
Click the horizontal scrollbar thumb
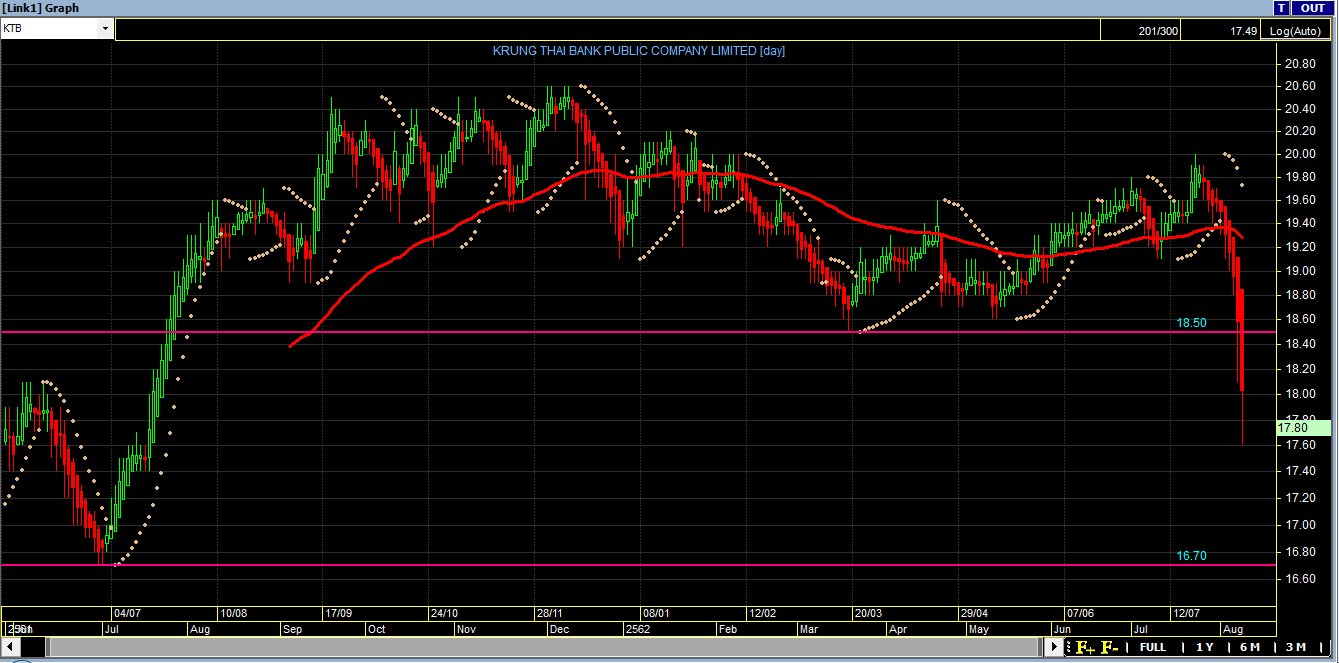click(x=545, y=647)
